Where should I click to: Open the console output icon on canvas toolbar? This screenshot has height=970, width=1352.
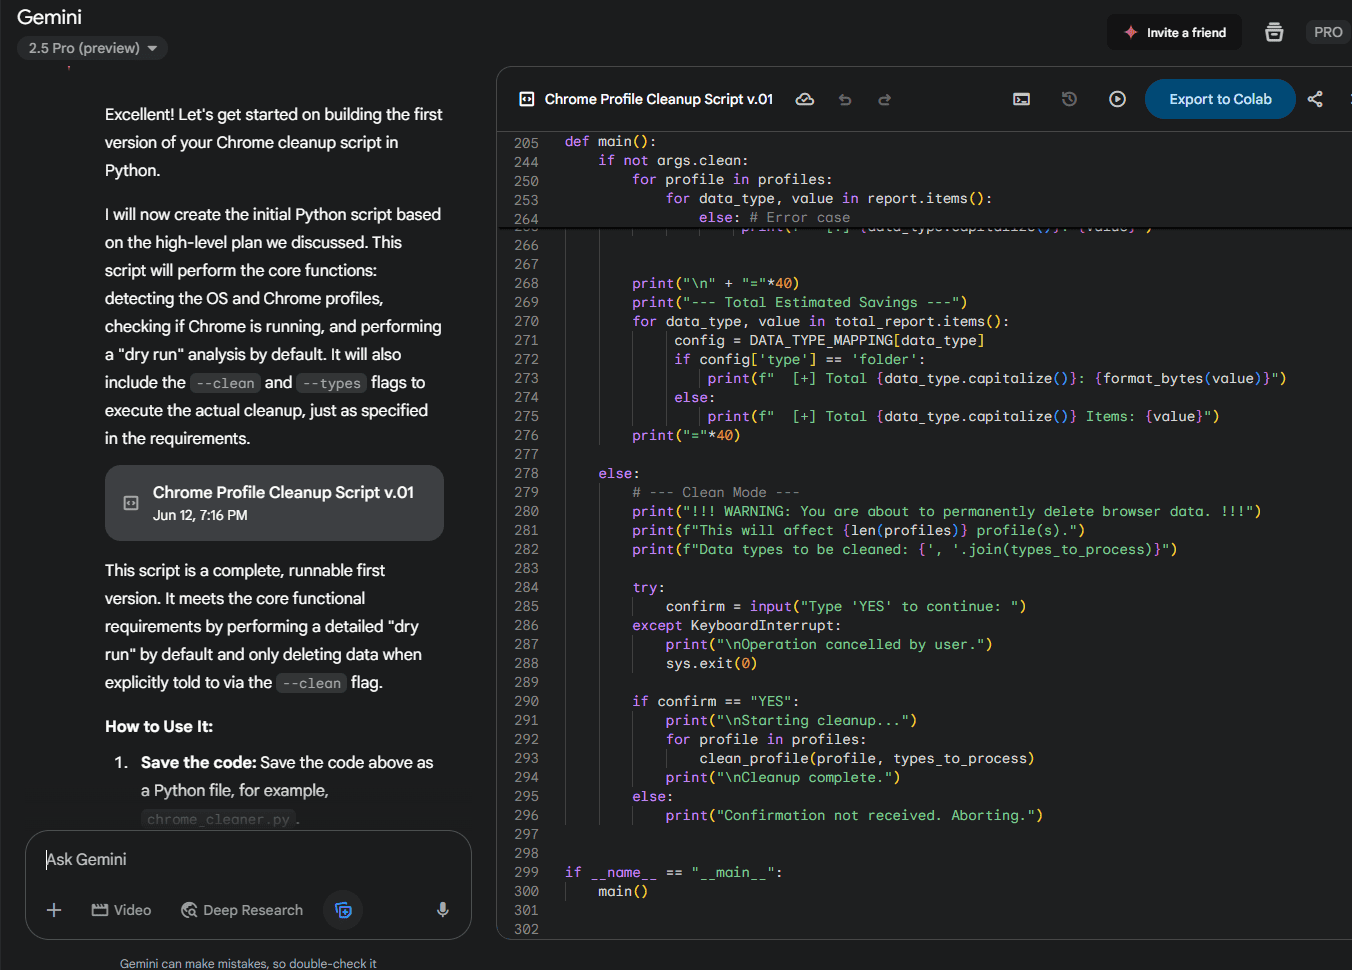click(1021, 99)
